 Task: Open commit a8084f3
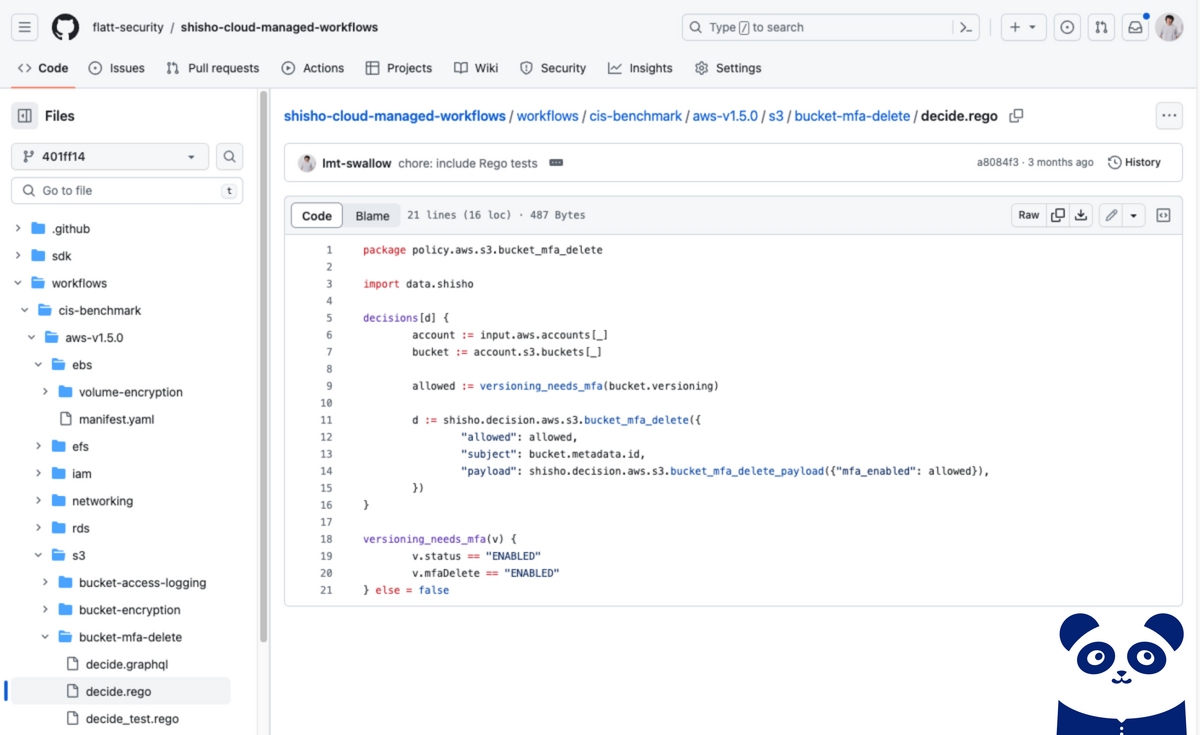[998, 162]
